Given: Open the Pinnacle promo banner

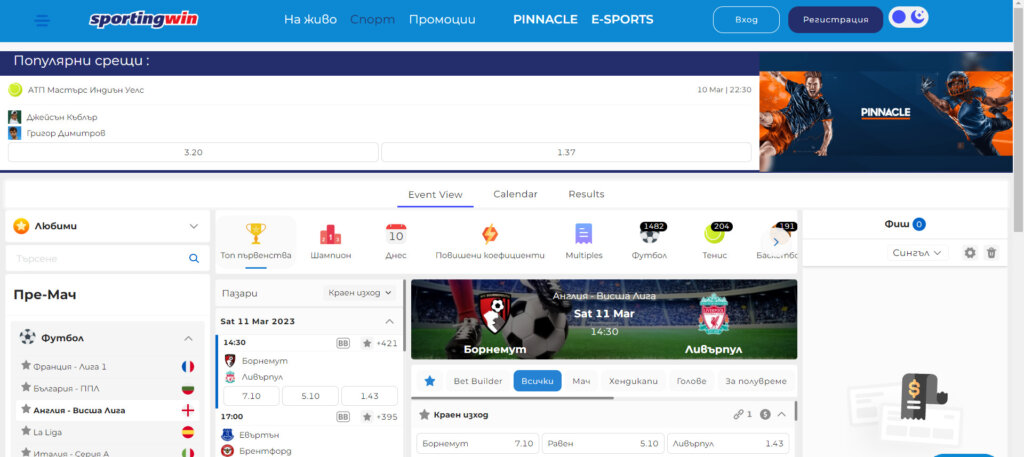Looking at the screenshot, I should click(886, 112).
